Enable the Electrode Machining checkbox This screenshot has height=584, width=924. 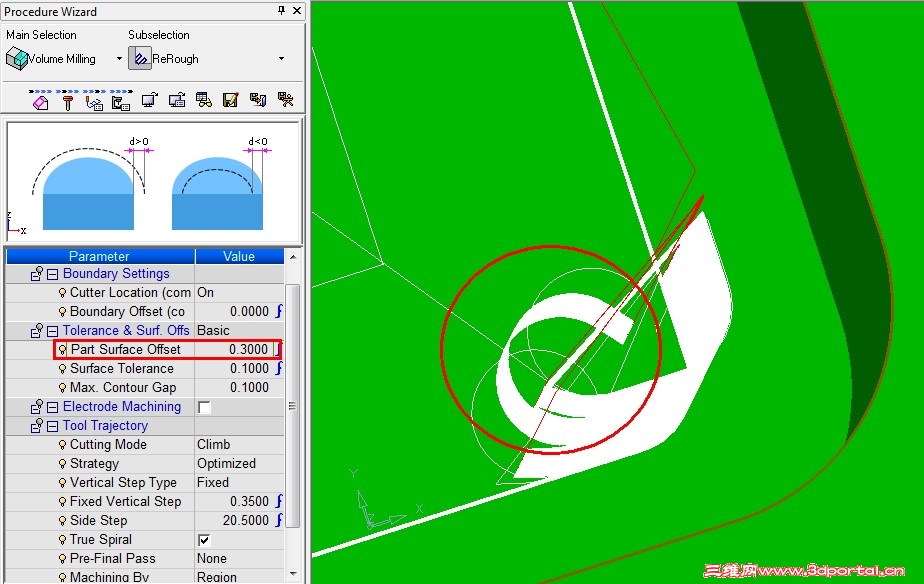[204, 407]
